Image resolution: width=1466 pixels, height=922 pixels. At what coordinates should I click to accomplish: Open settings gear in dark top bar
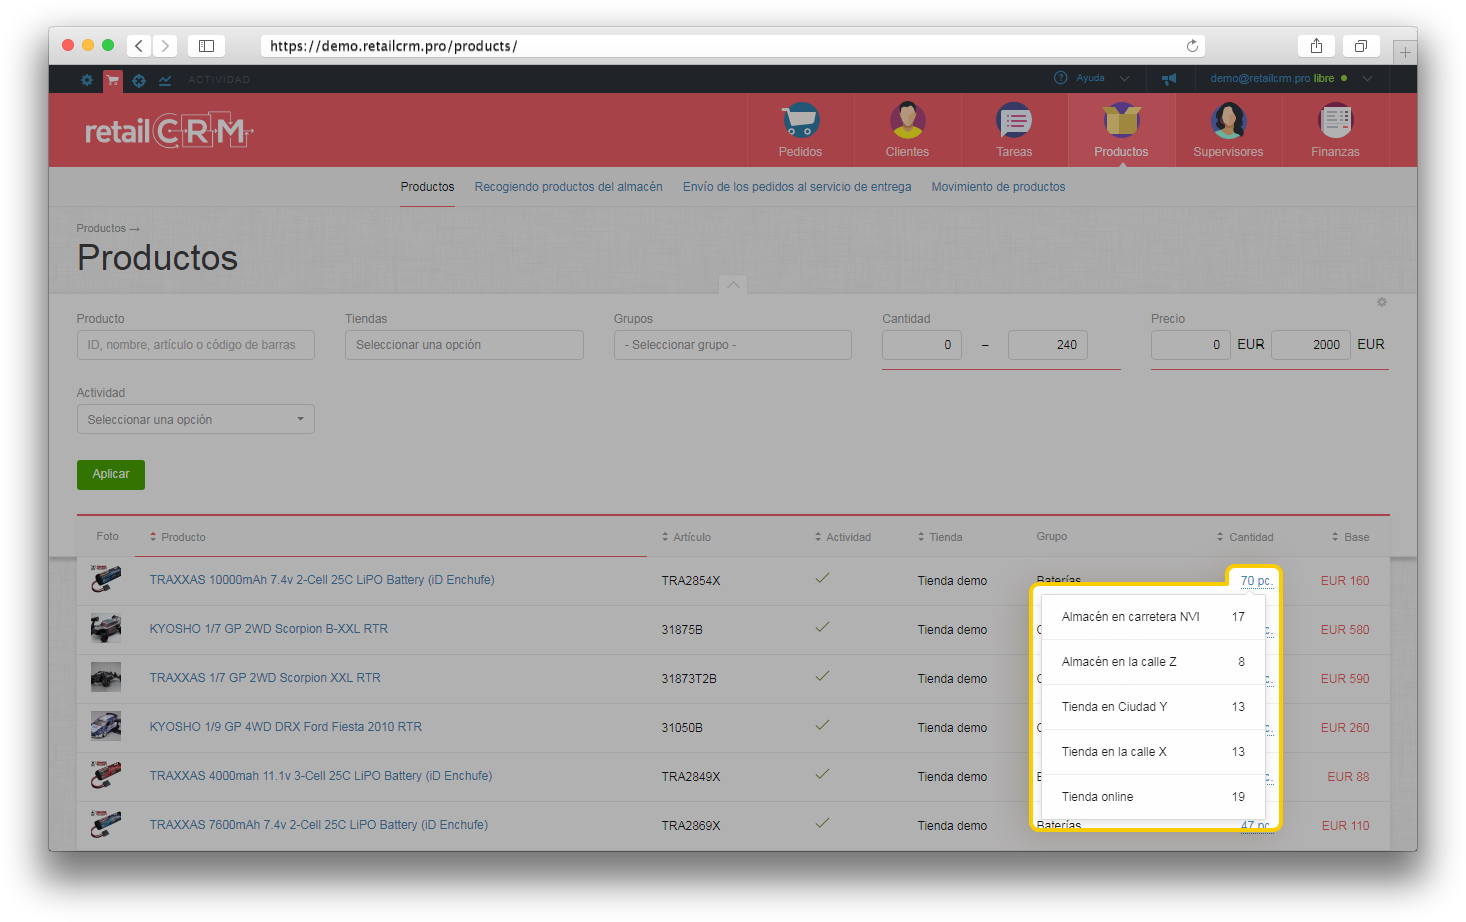pyautogui.click(x=87, y=80)
